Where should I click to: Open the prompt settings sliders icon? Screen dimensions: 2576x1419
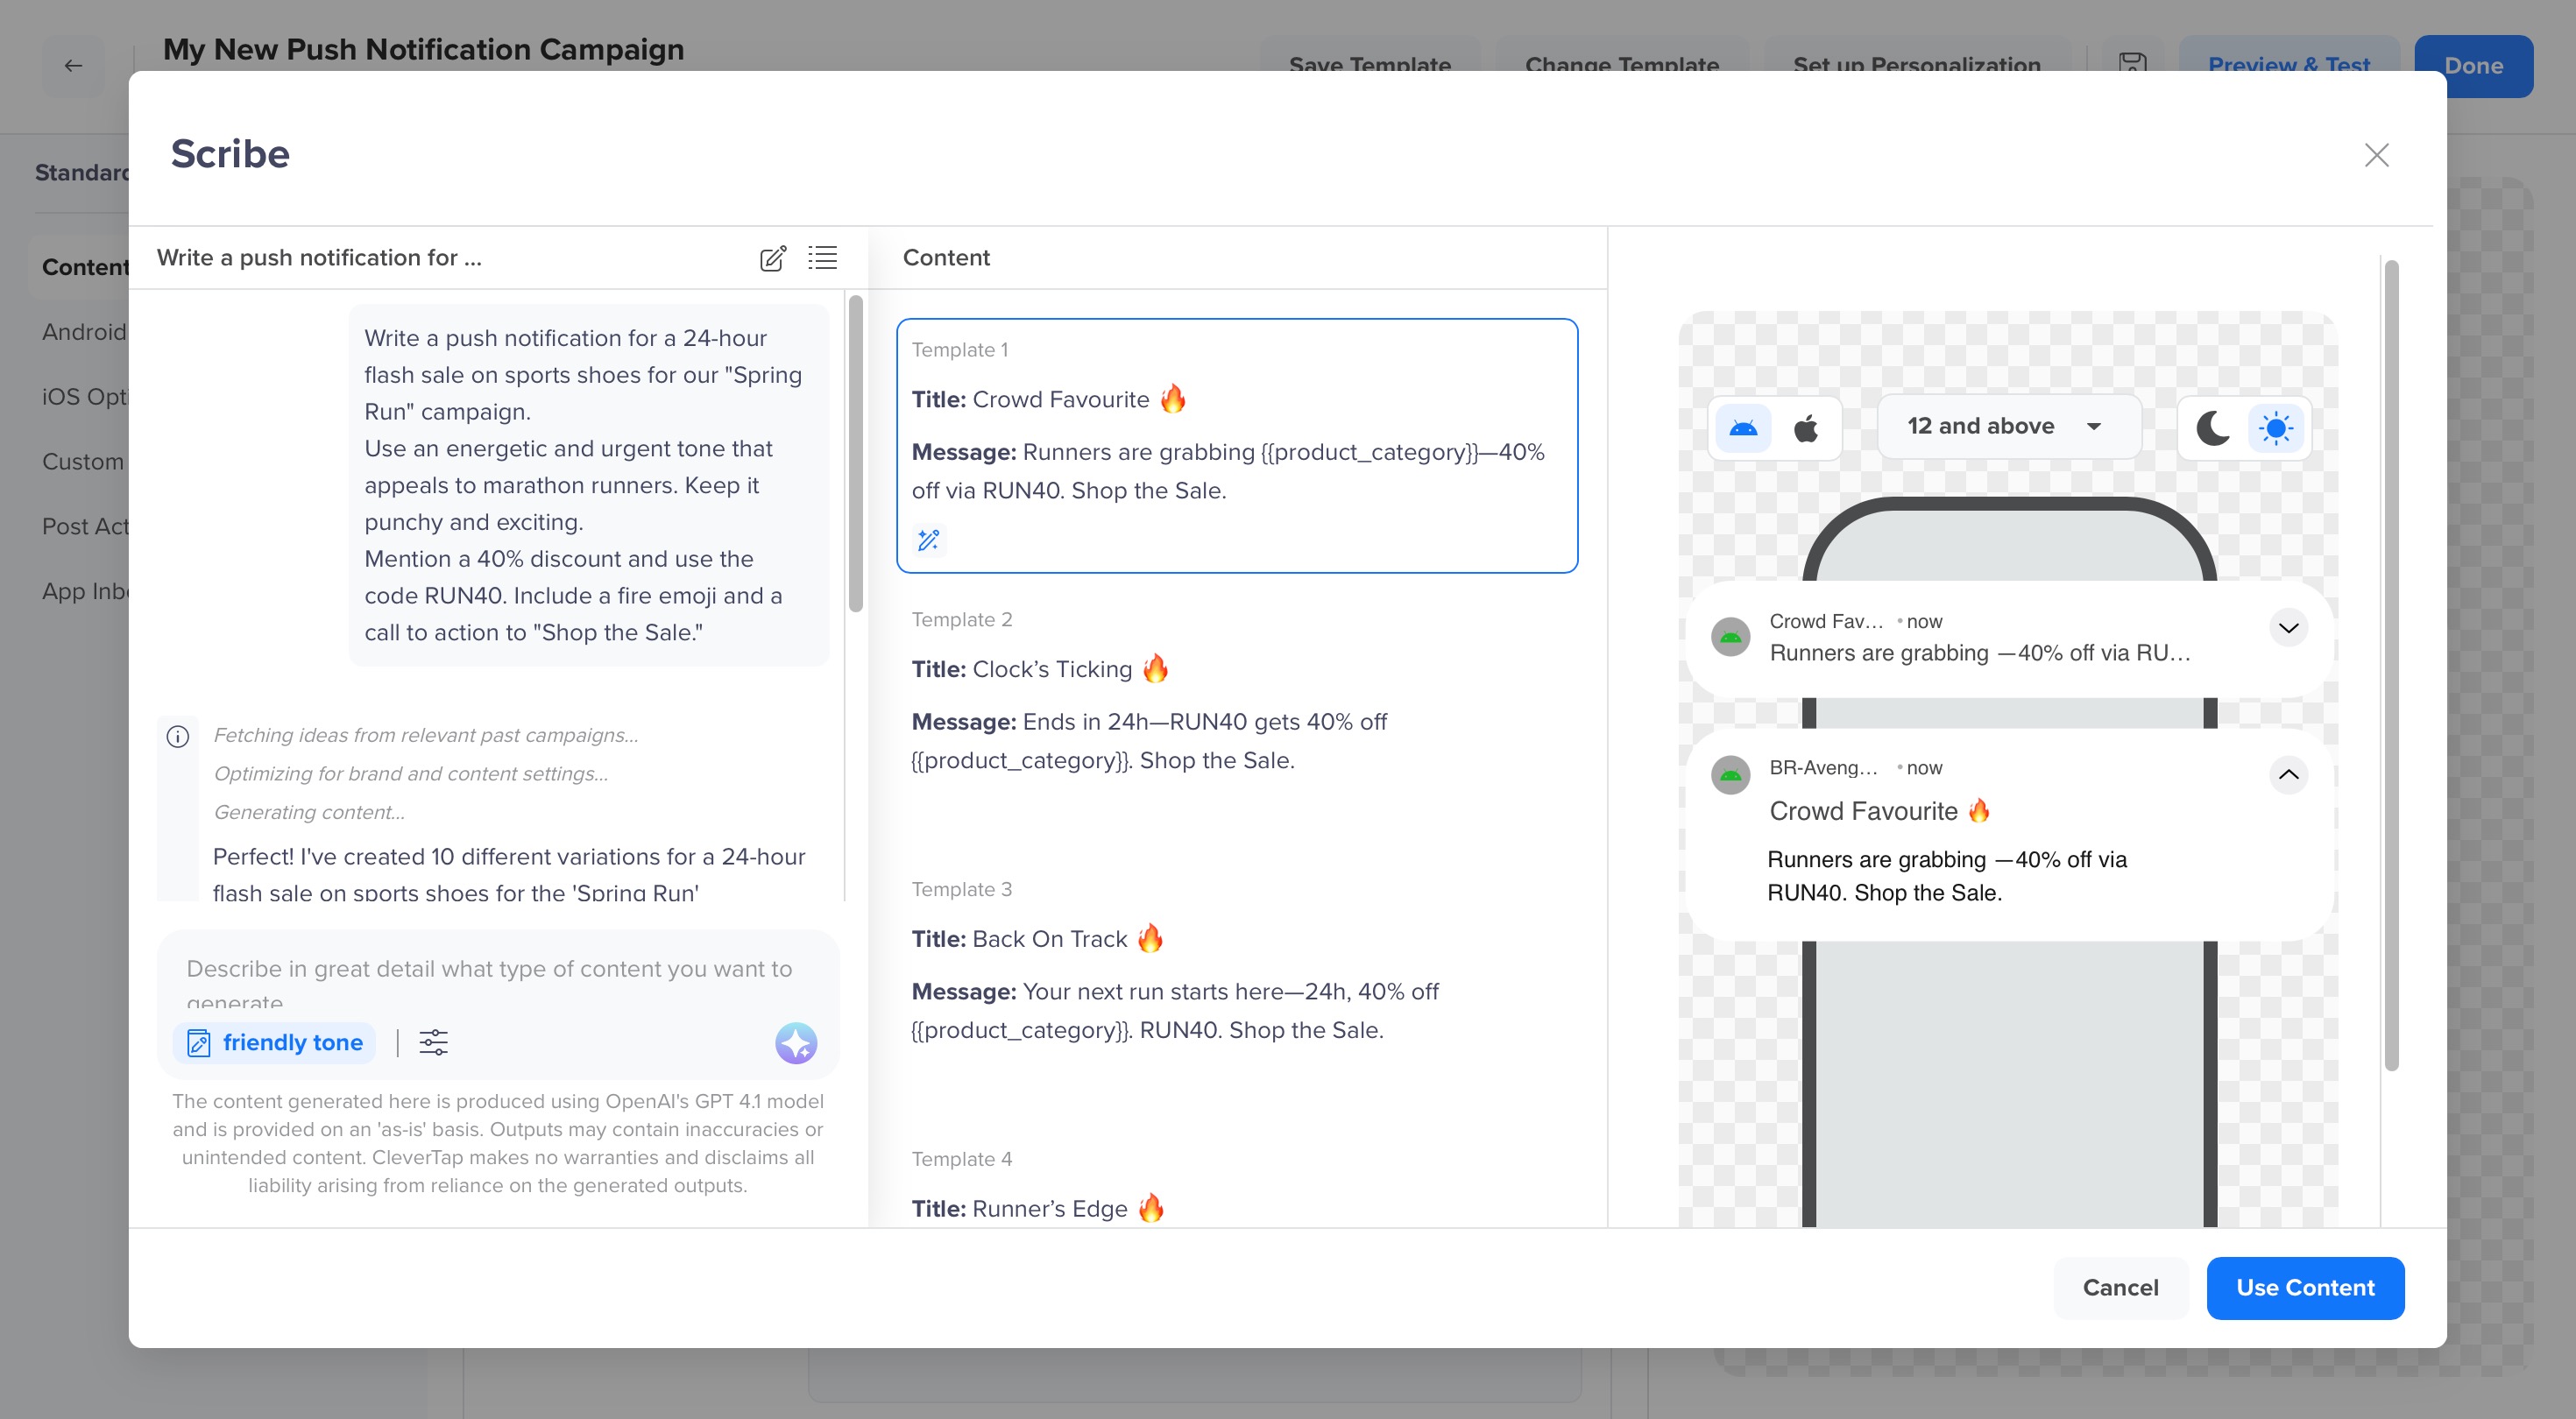[433, 1043]
